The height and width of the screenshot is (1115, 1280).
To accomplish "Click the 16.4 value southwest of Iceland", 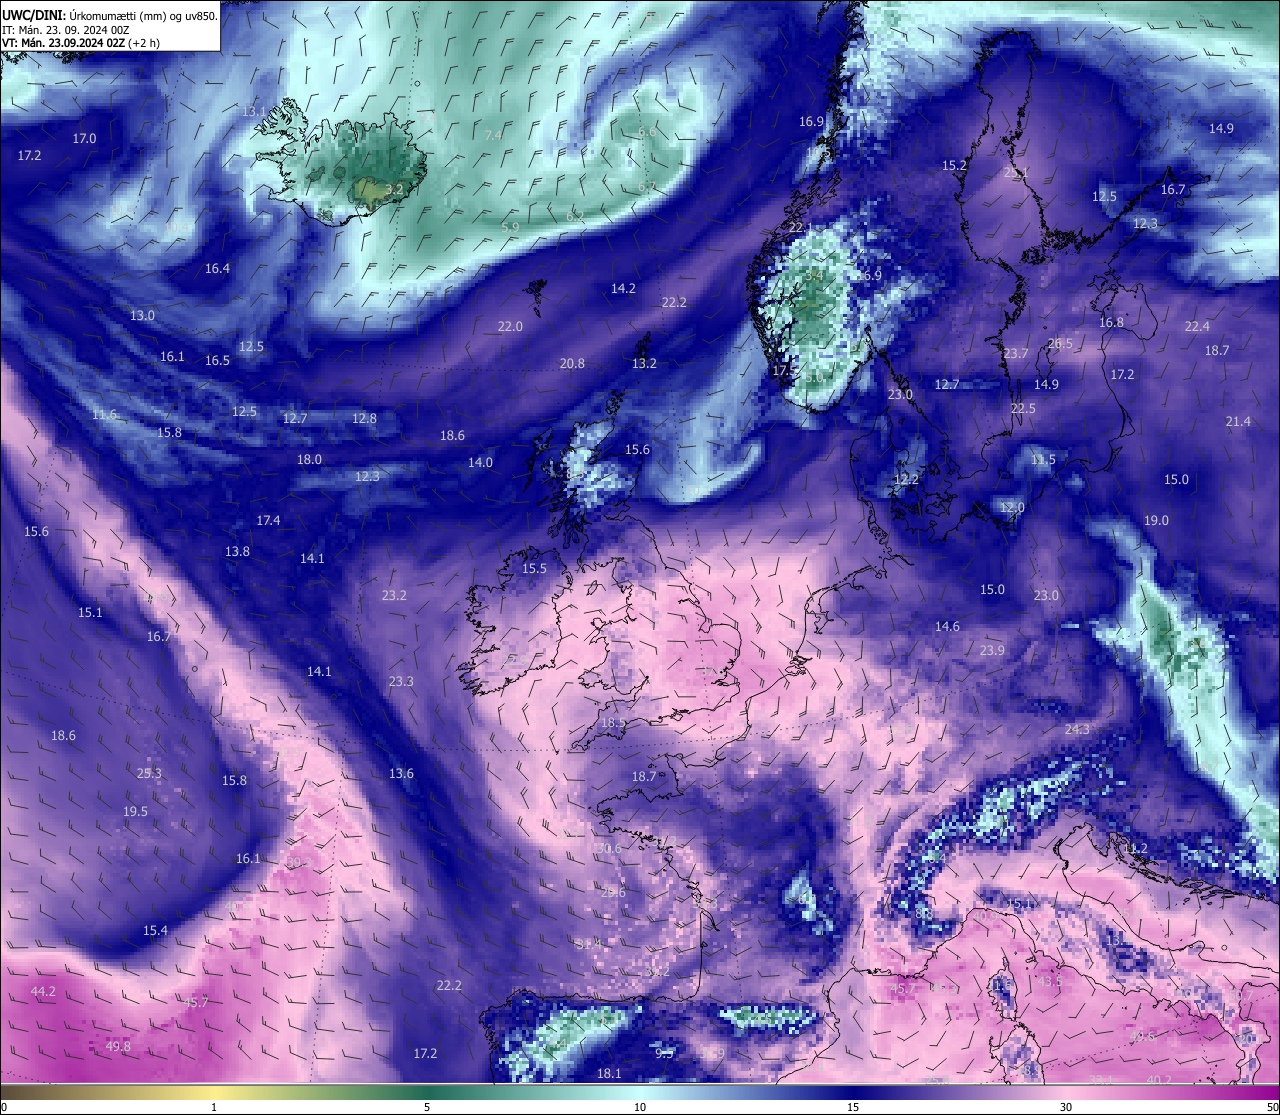I will [217, 268].
